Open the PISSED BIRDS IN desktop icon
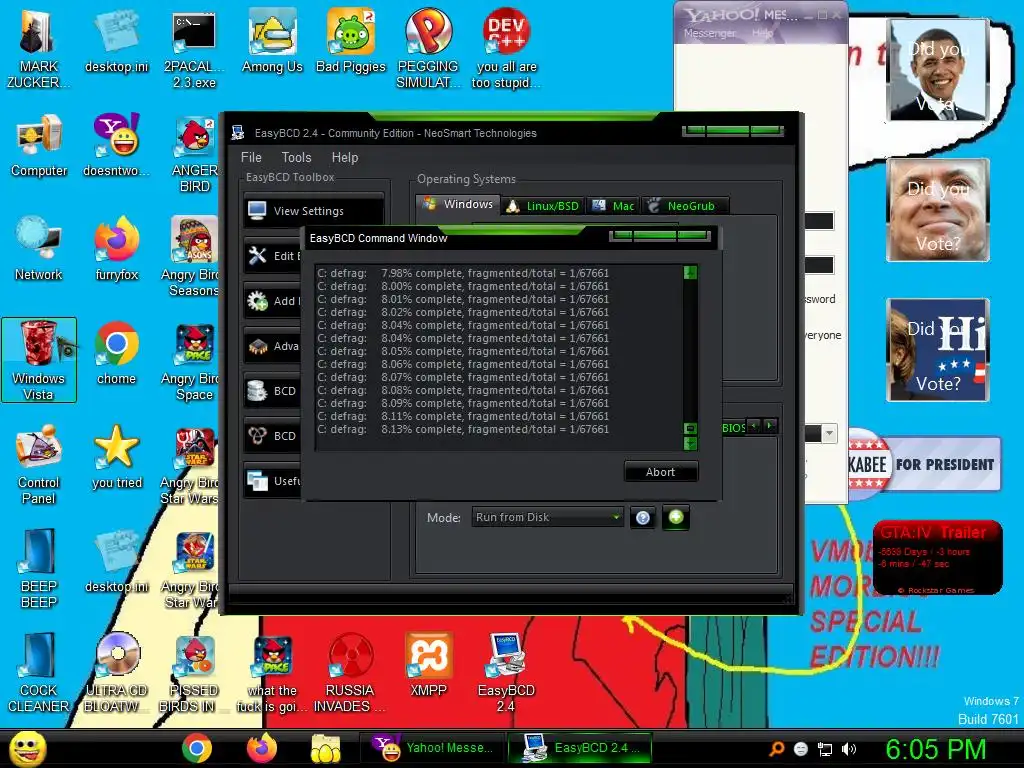Image resolution: width=1024 pixels, height=768 pixels. click(x=194, y=672)
